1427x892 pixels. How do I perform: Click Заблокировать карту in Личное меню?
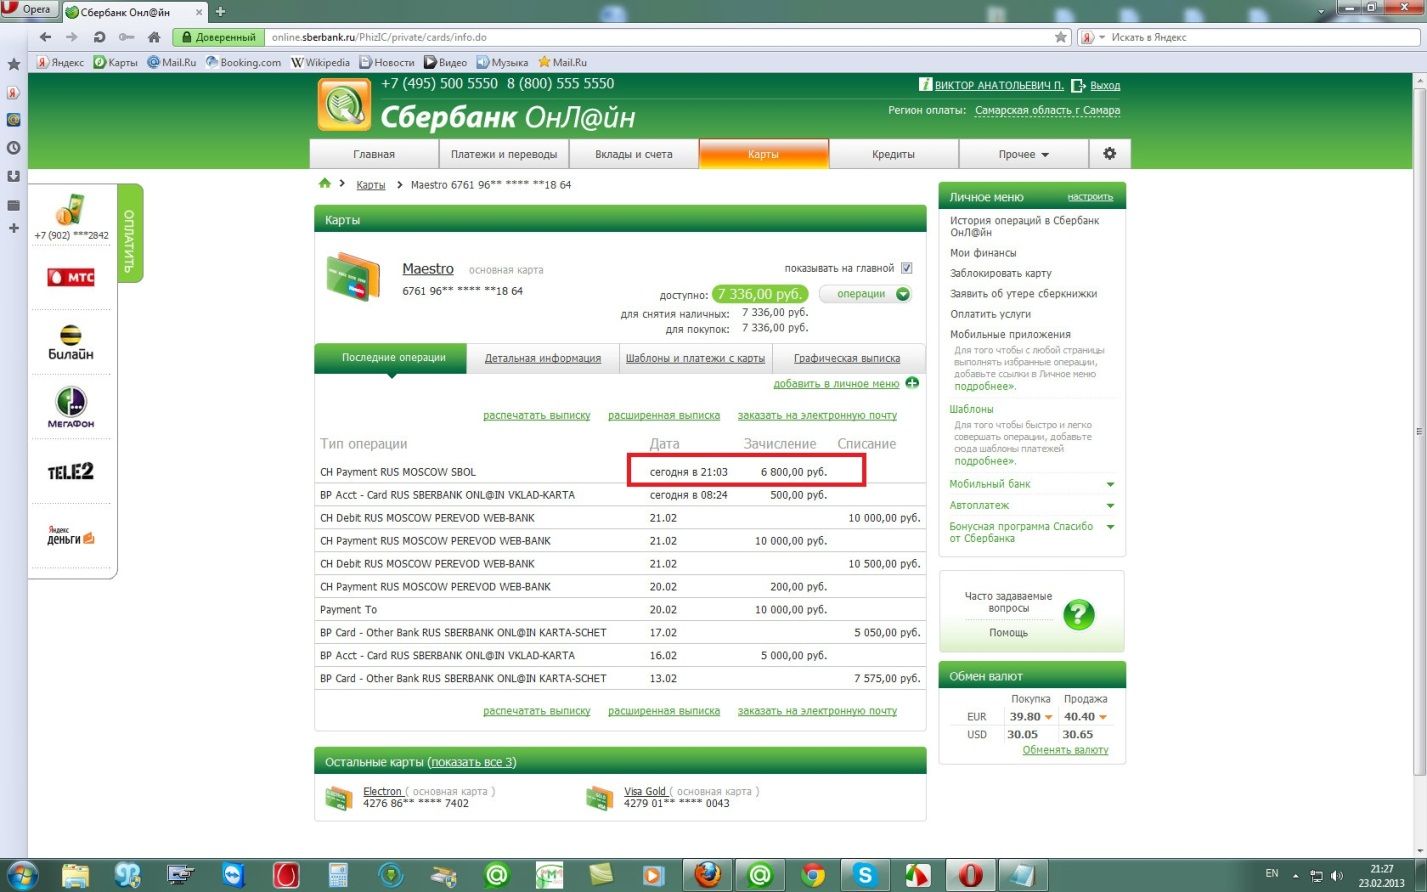1000,273
